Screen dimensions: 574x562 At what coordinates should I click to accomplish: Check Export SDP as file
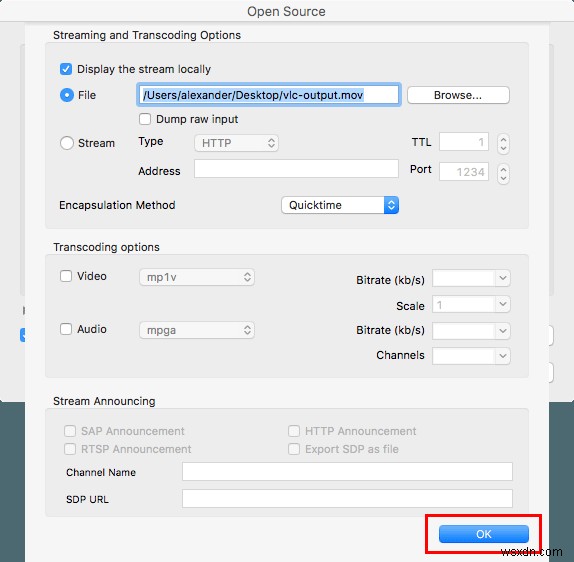(294, 449)
